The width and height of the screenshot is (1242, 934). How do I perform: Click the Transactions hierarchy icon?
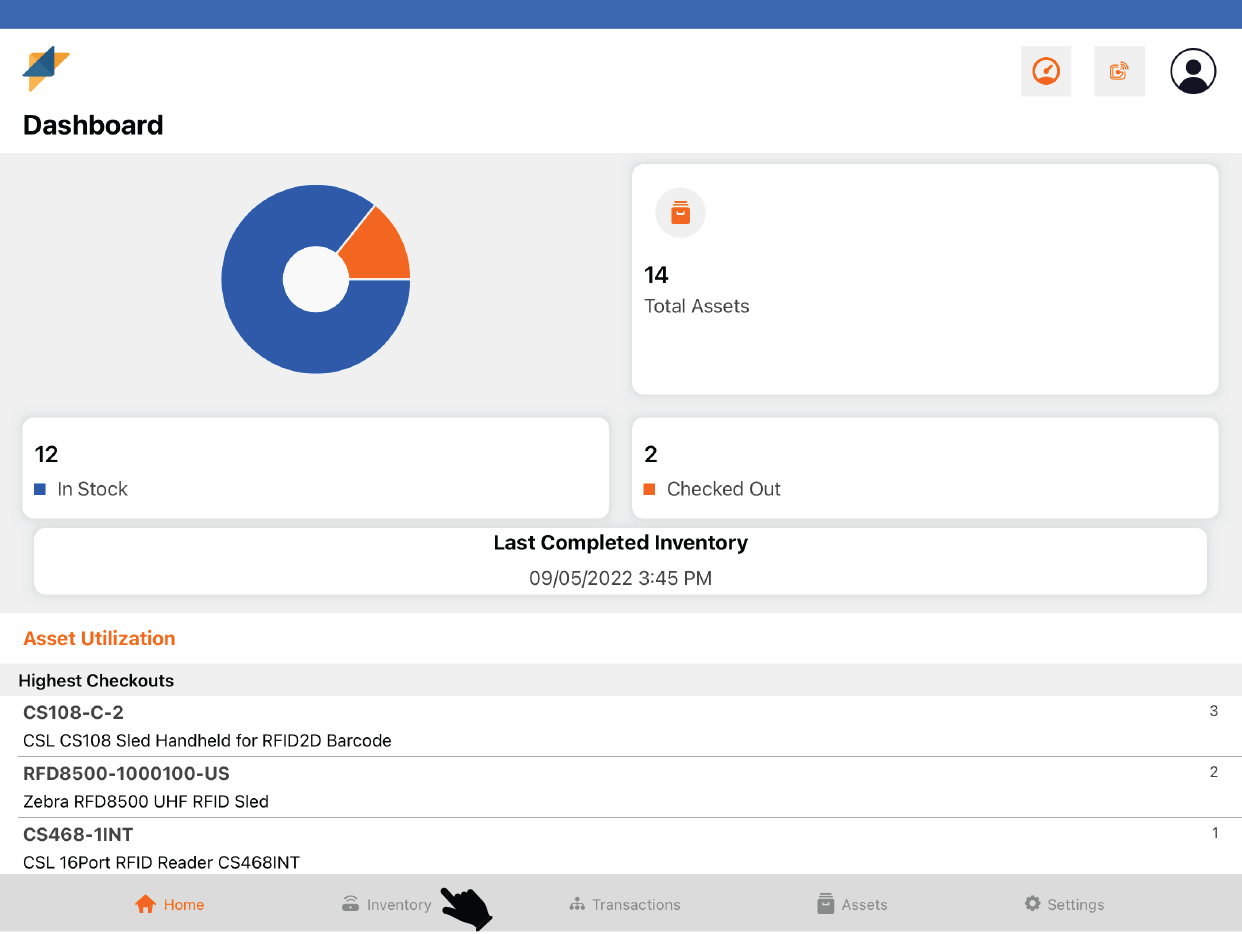point(577,904)
